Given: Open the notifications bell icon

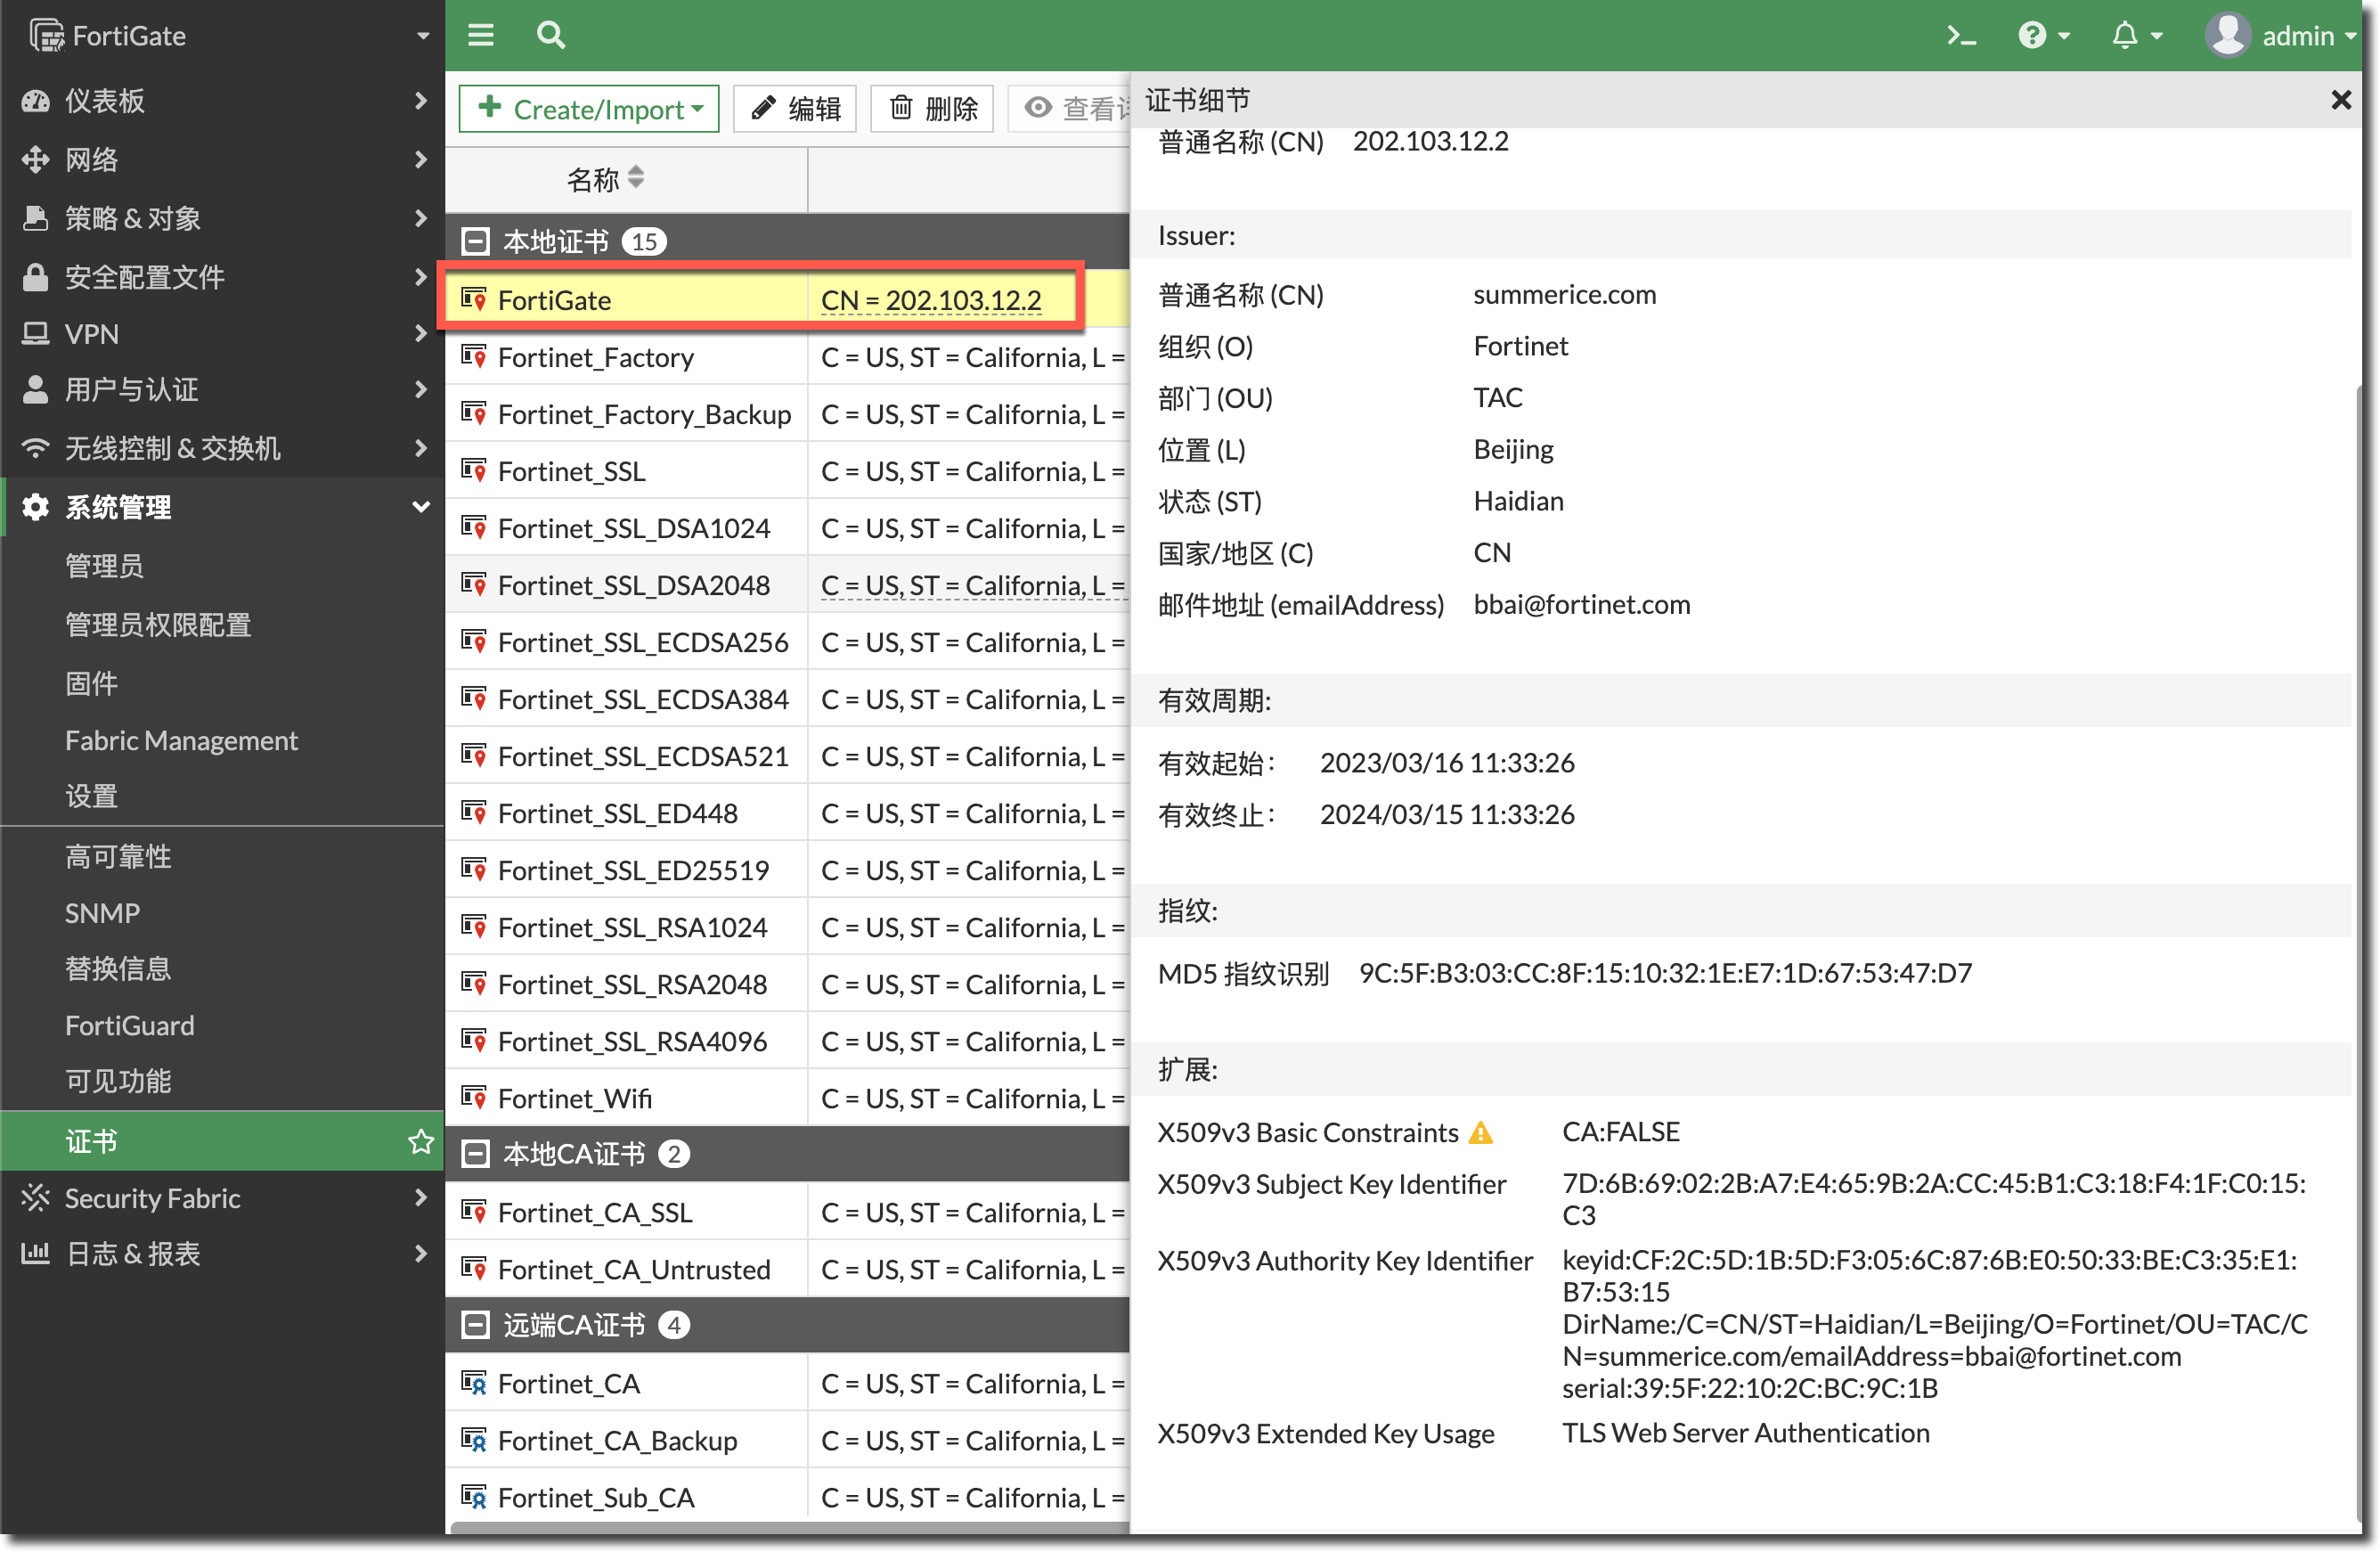Looking at the screenshot, I should point(2125,36).
